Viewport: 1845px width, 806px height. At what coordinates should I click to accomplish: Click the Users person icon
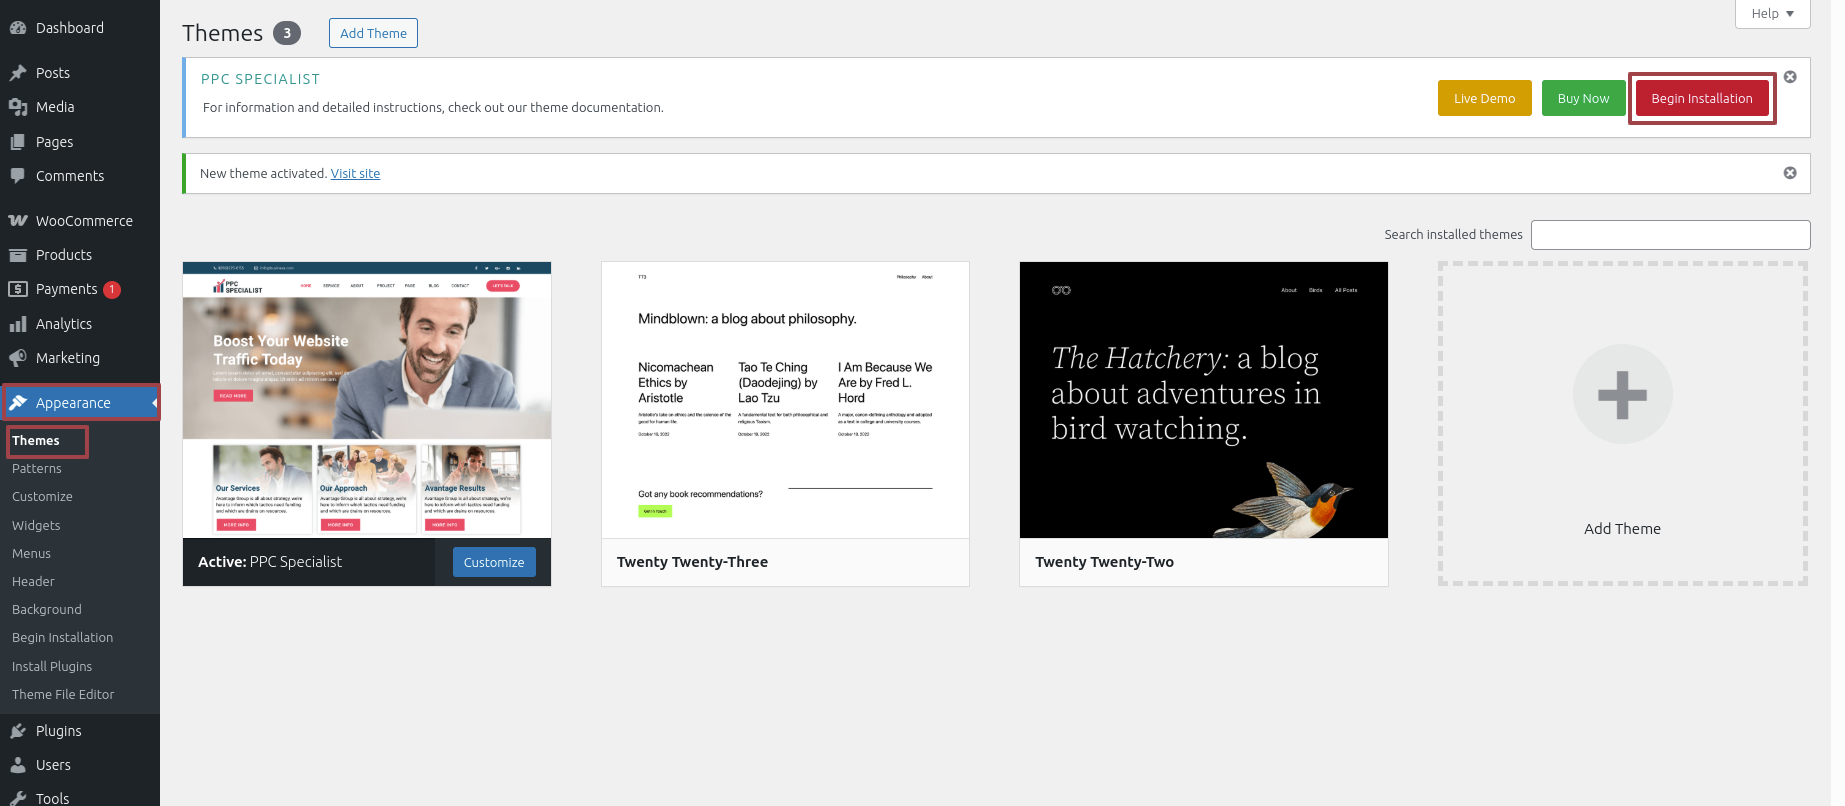coord(18,765)
